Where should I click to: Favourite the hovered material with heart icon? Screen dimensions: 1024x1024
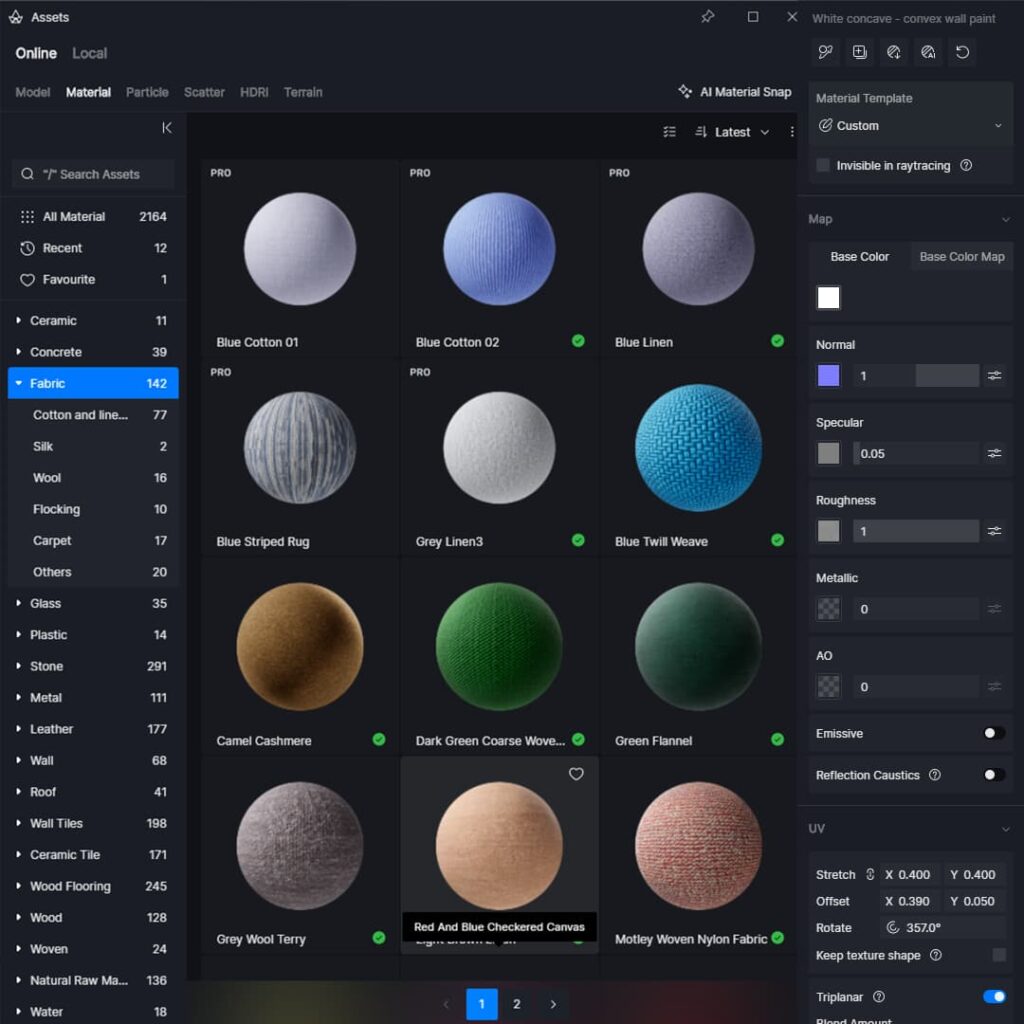(576, 774)
